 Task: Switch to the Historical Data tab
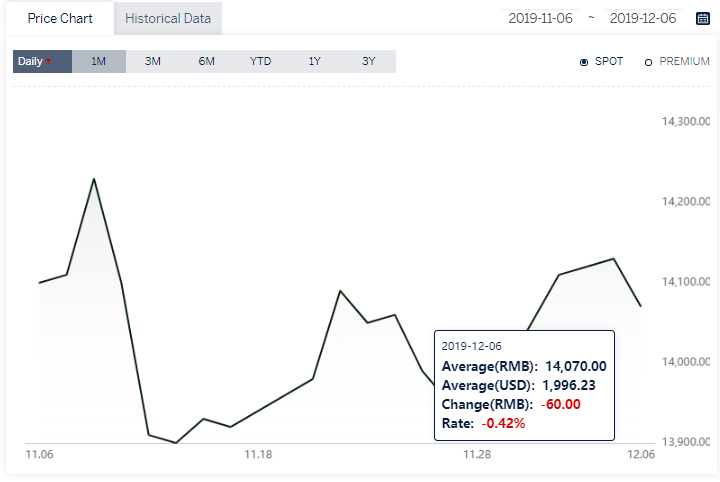tap(168, 18)
